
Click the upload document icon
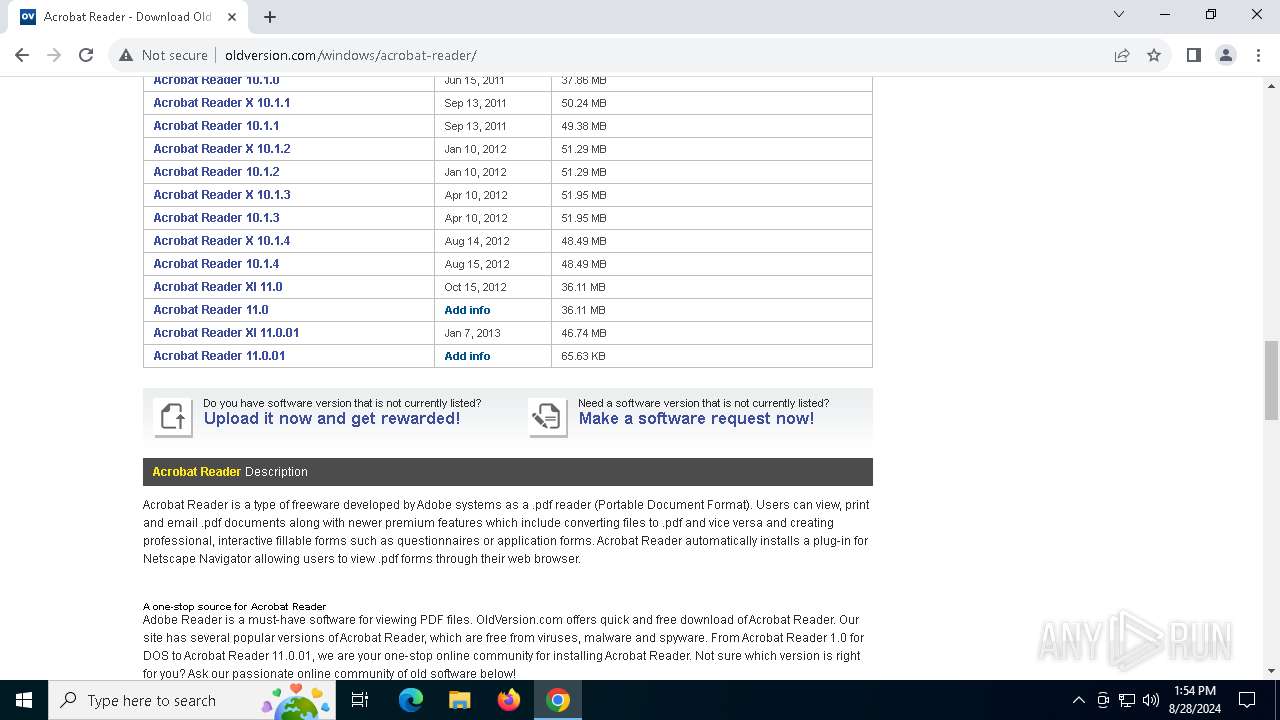click(x=173, y=417)
